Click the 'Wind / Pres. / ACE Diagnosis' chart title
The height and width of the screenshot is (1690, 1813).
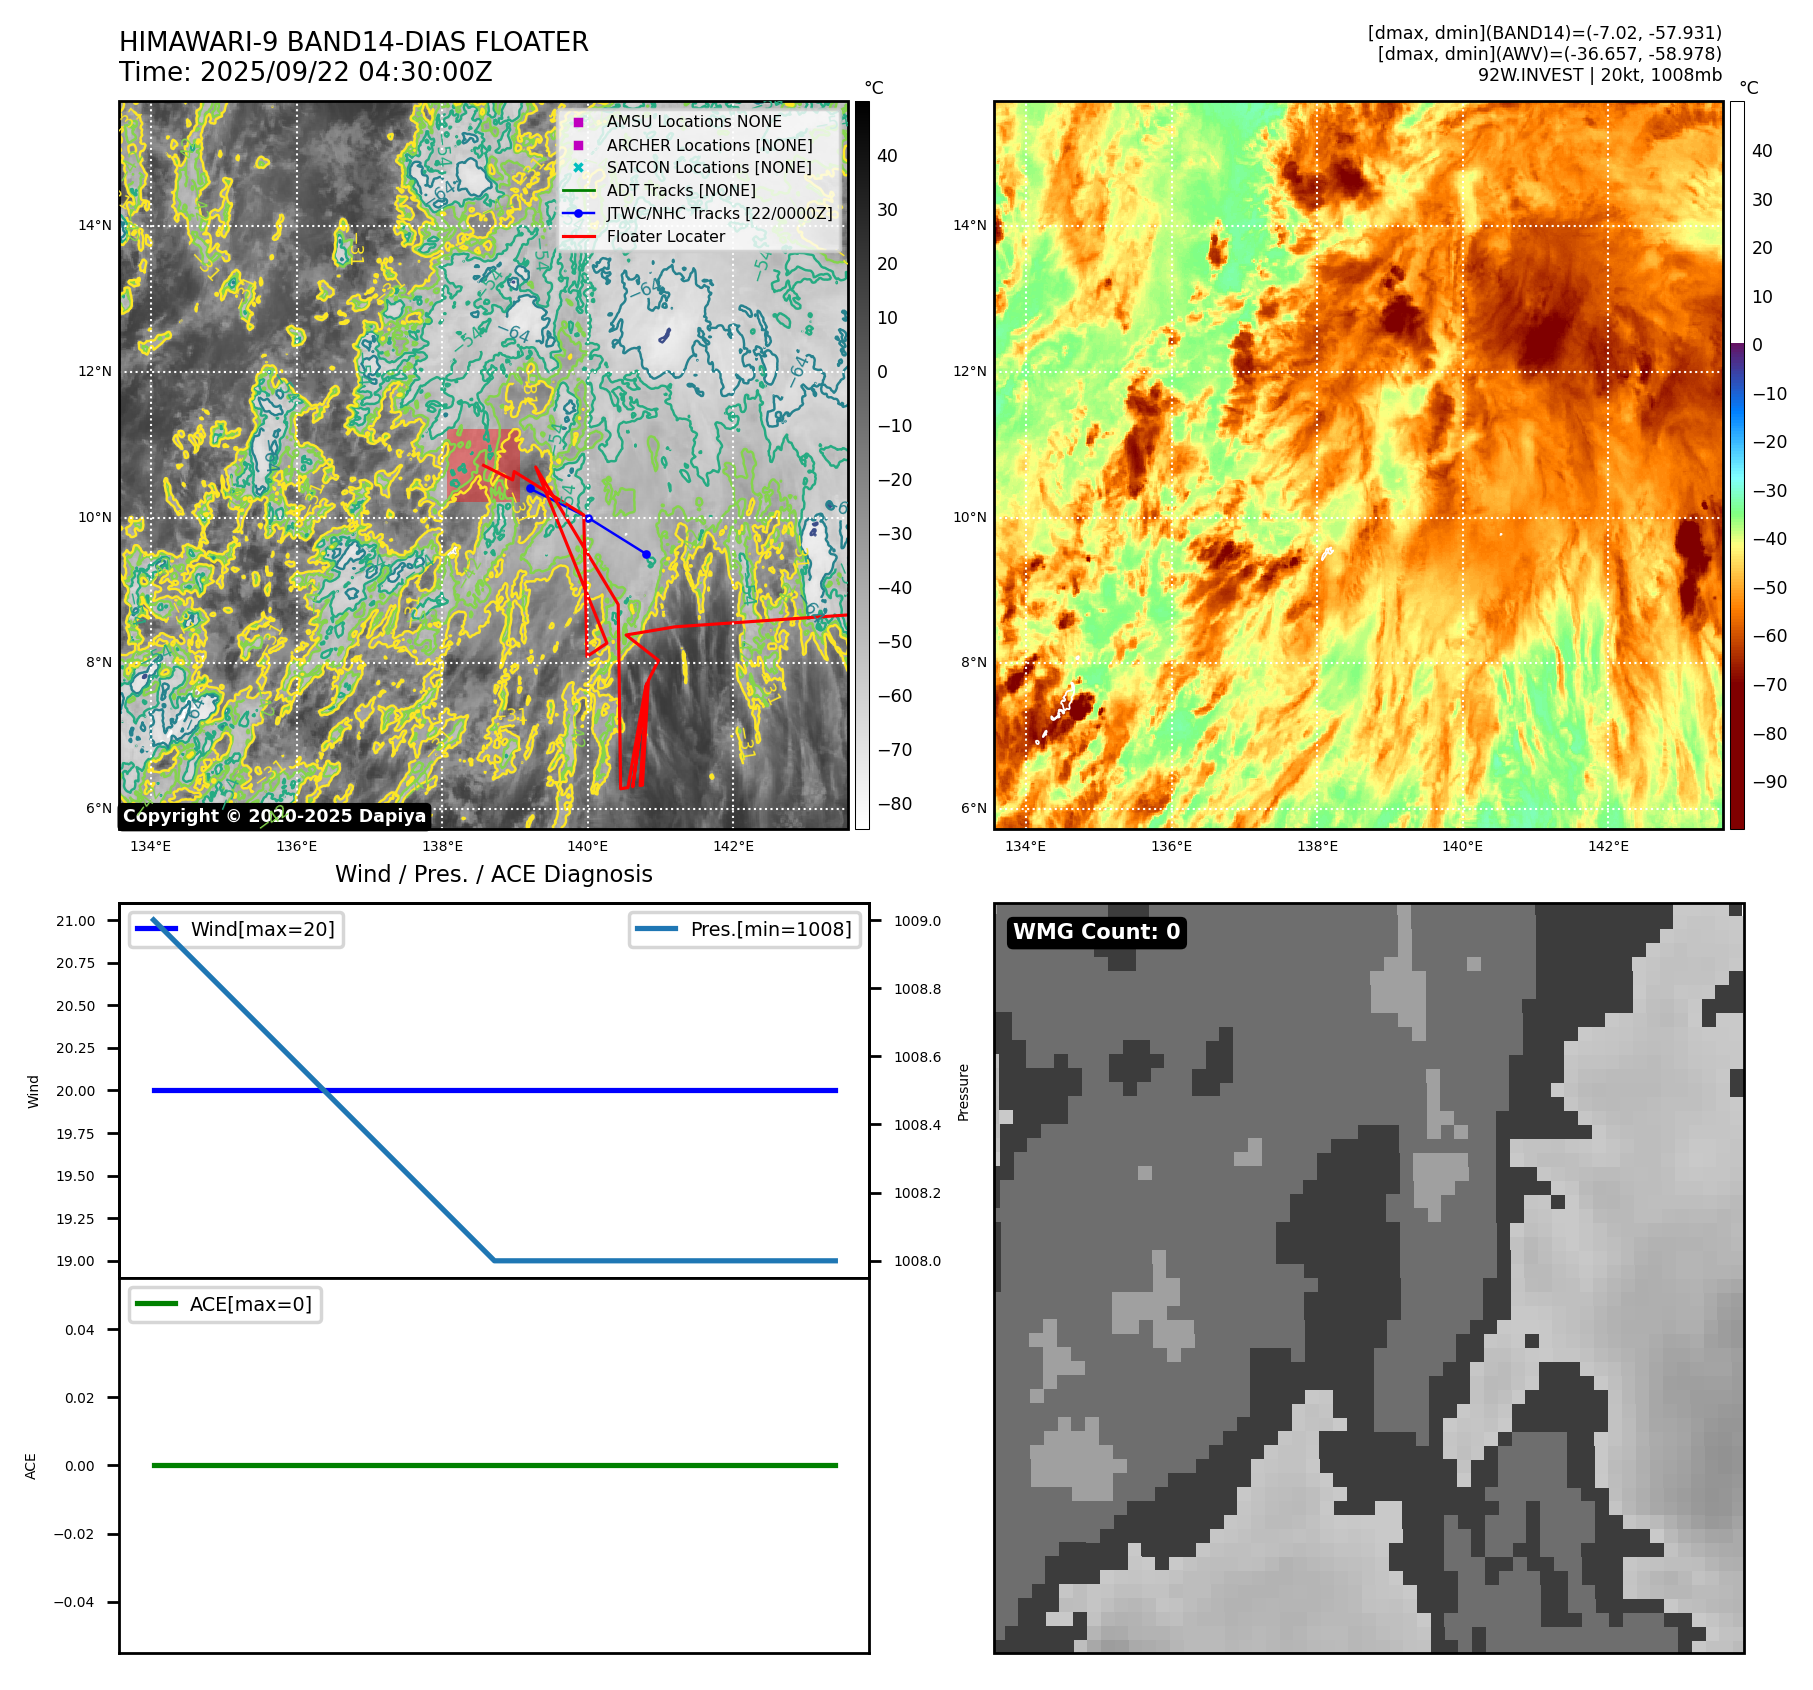pyautogui.click(x=494, y=874)
